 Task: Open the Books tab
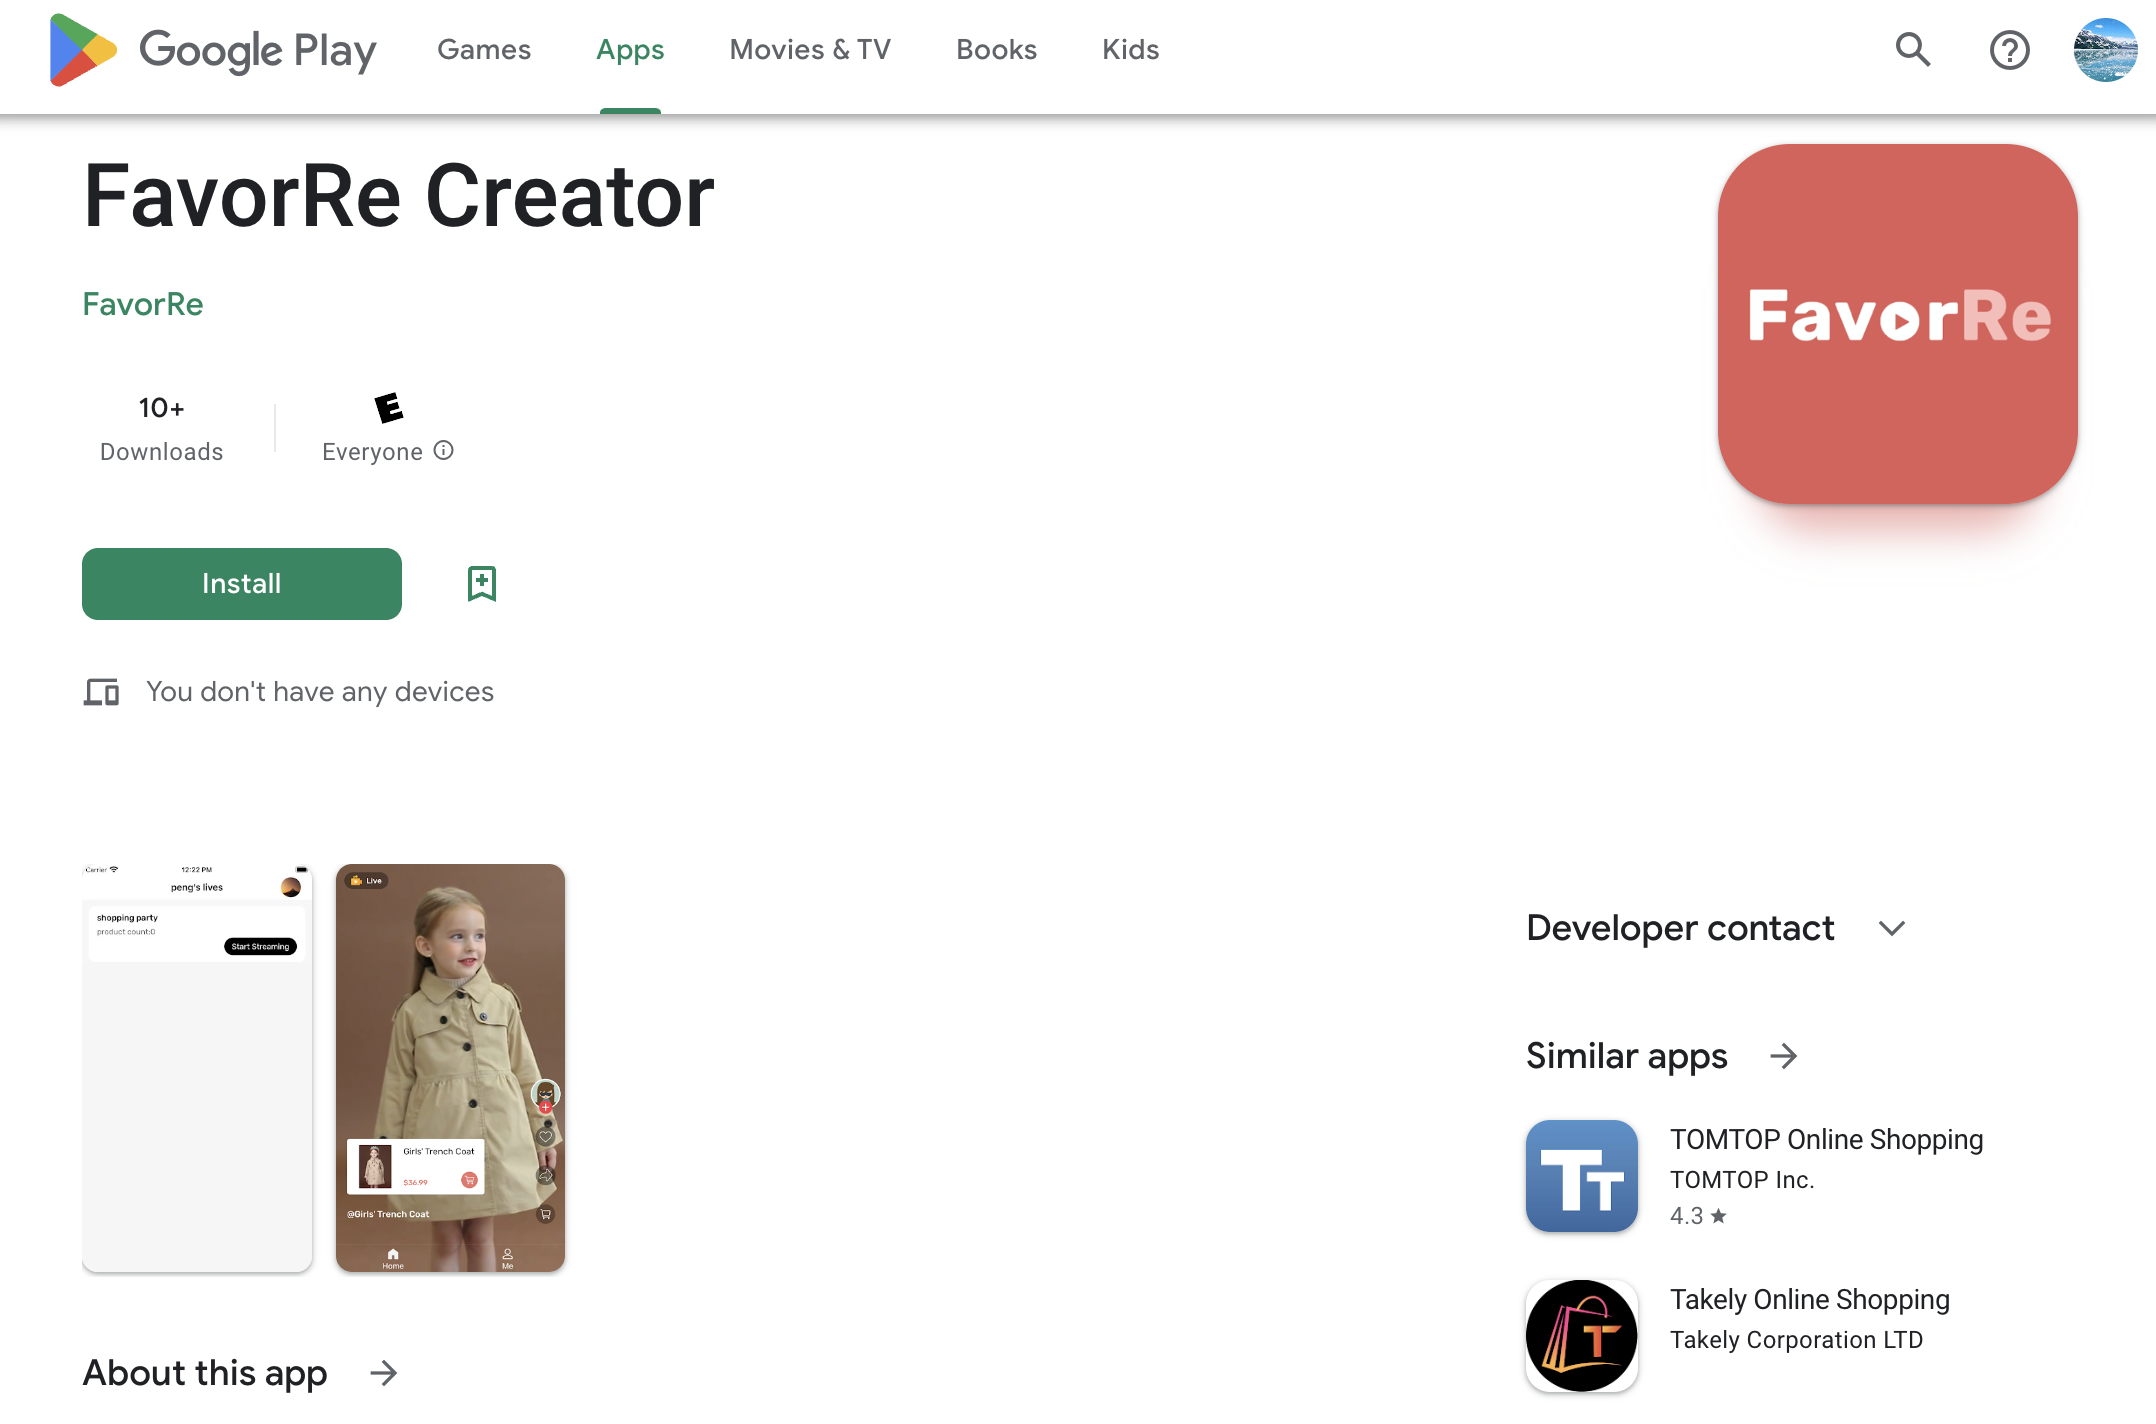(x=996, y=50)
